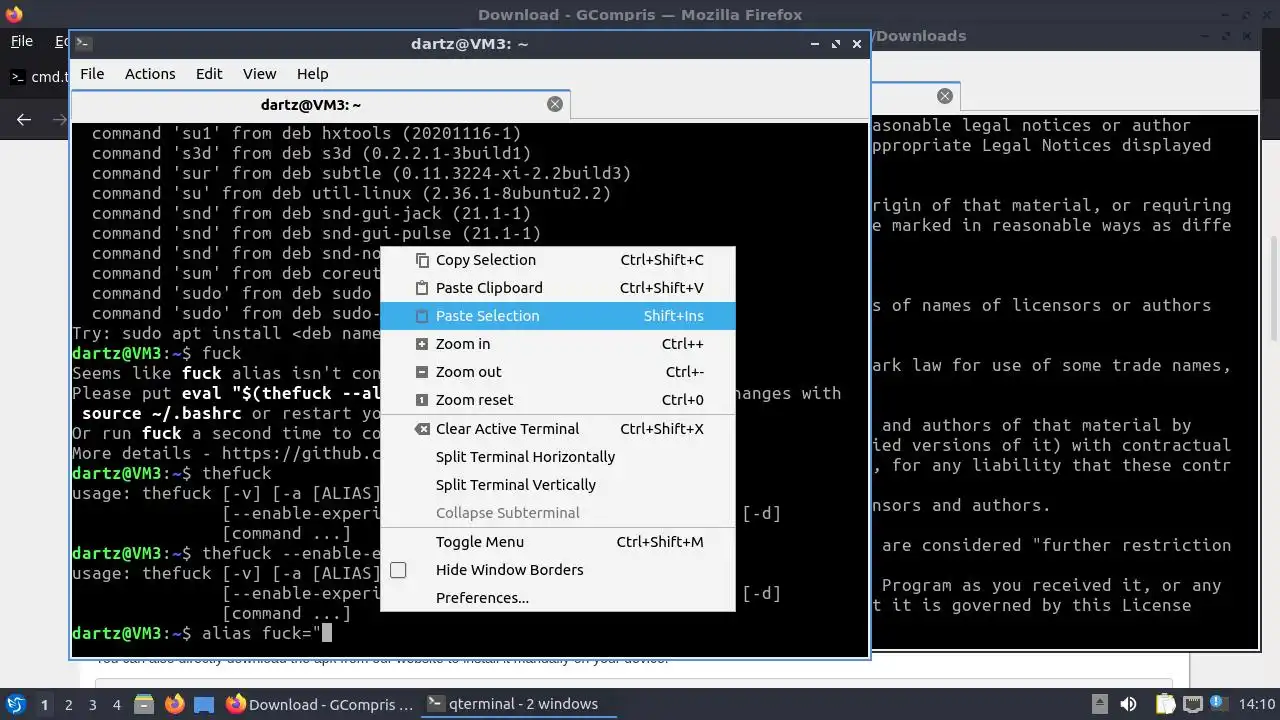1280x720 pixels.
Task: Click 'nsors and authors.' text in the background terminal
Action: click(x=962, y=505)
